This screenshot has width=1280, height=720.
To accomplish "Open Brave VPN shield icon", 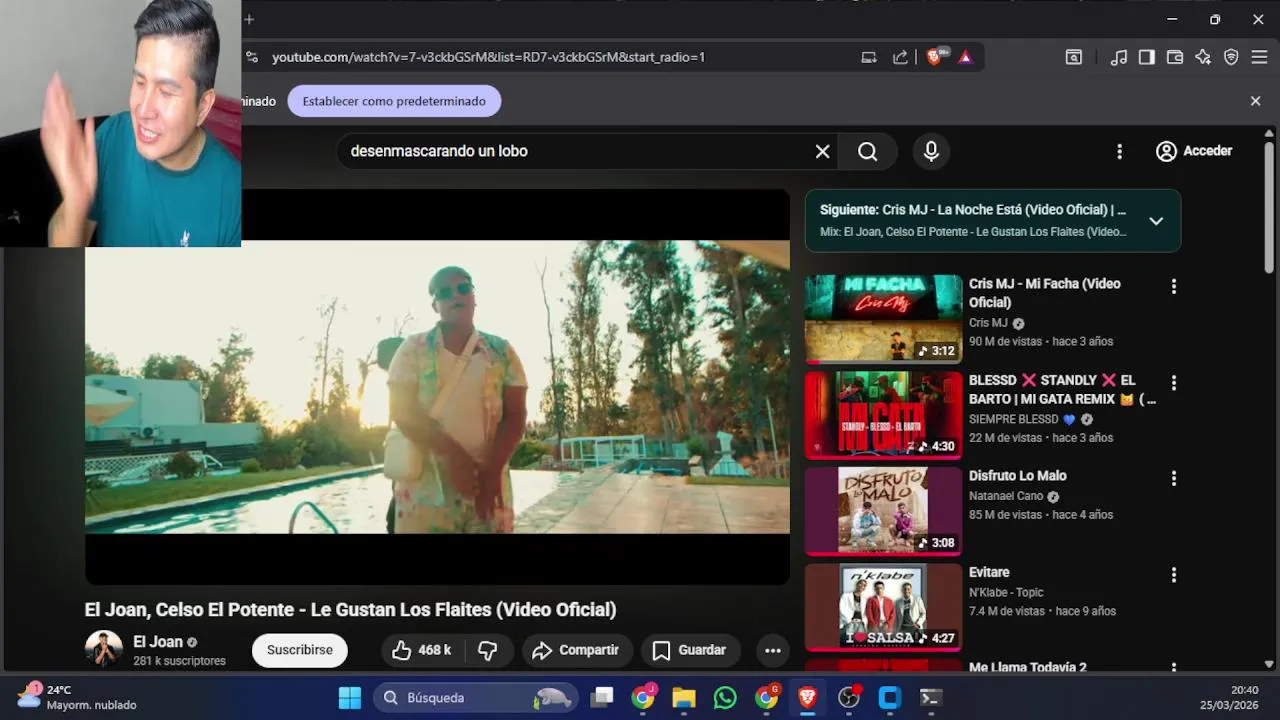I will coord(1231,57).
